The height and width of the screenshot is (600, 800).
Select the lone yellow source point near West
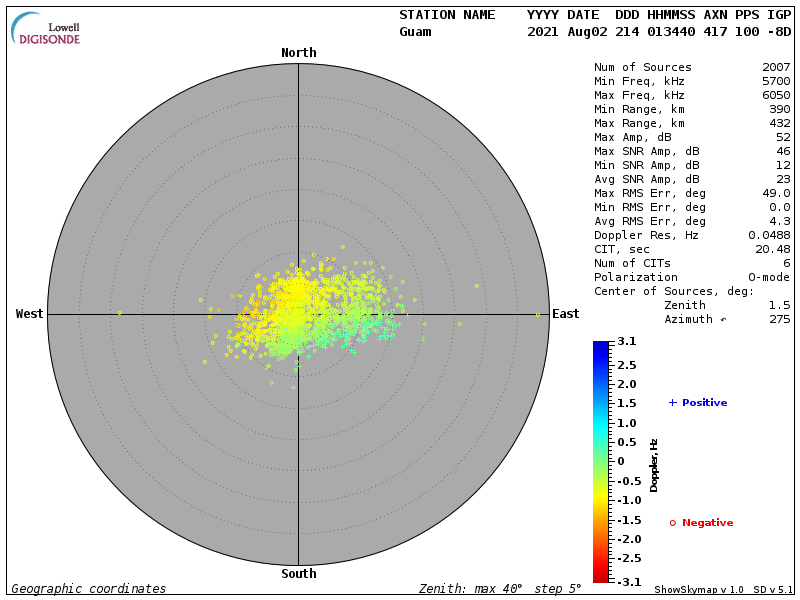coord(119,313)
